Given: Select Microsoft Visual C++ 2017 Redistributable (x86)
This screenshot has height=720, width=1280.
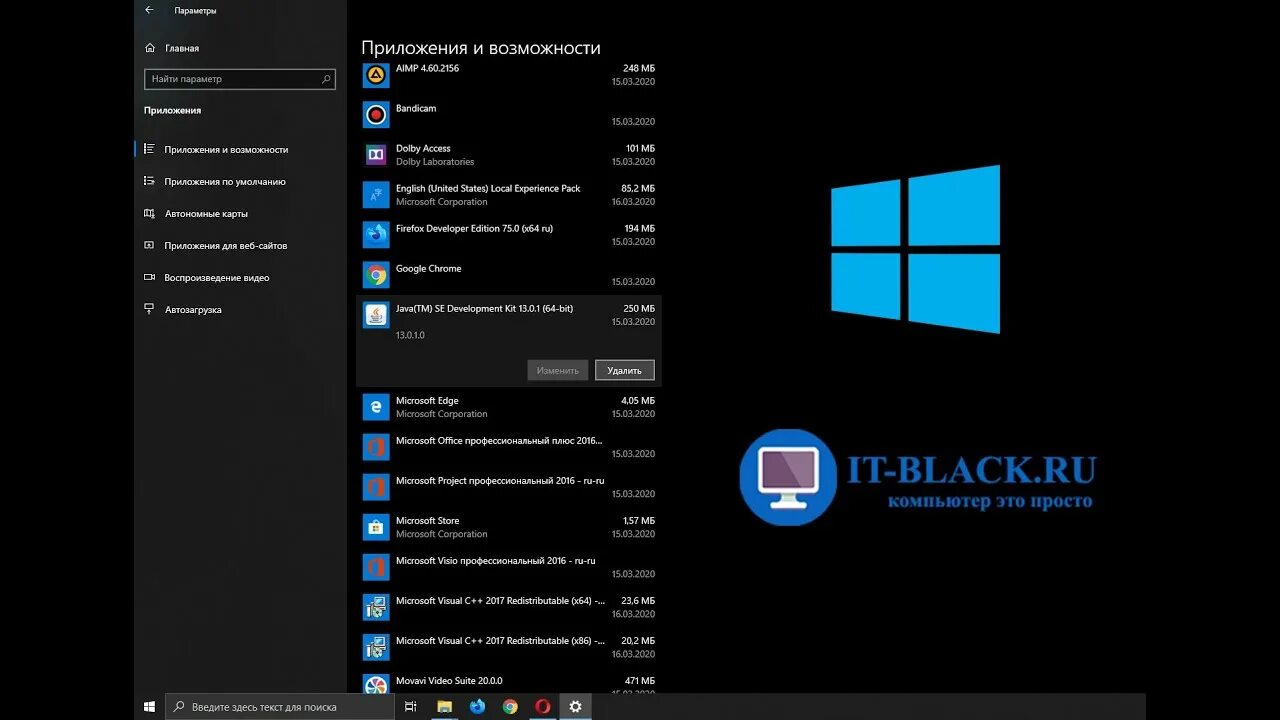Looking at the screenshot, I should point(509,647).
